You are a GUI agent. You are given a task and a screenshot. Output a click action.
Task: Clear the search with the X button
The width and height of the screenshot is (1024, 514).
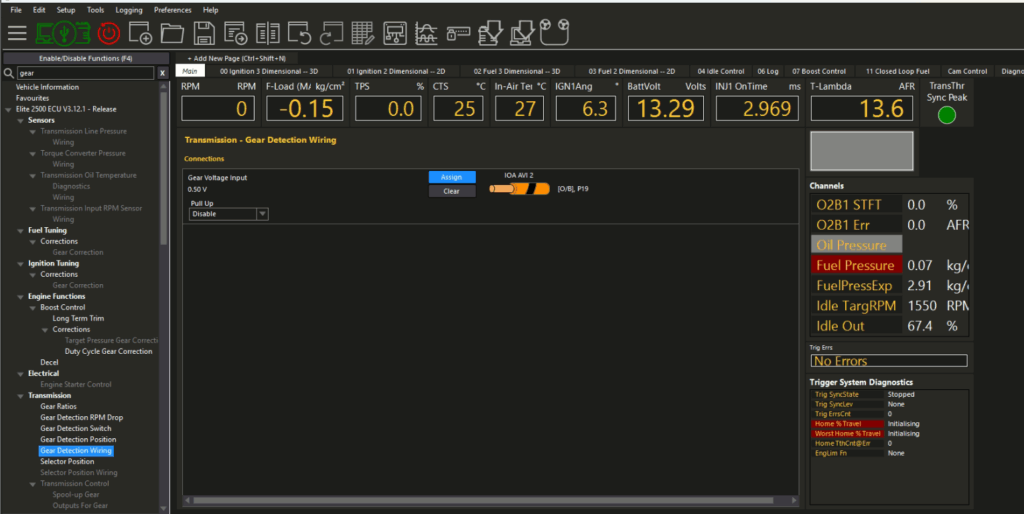pyautogui.click(x=163, y=73)
